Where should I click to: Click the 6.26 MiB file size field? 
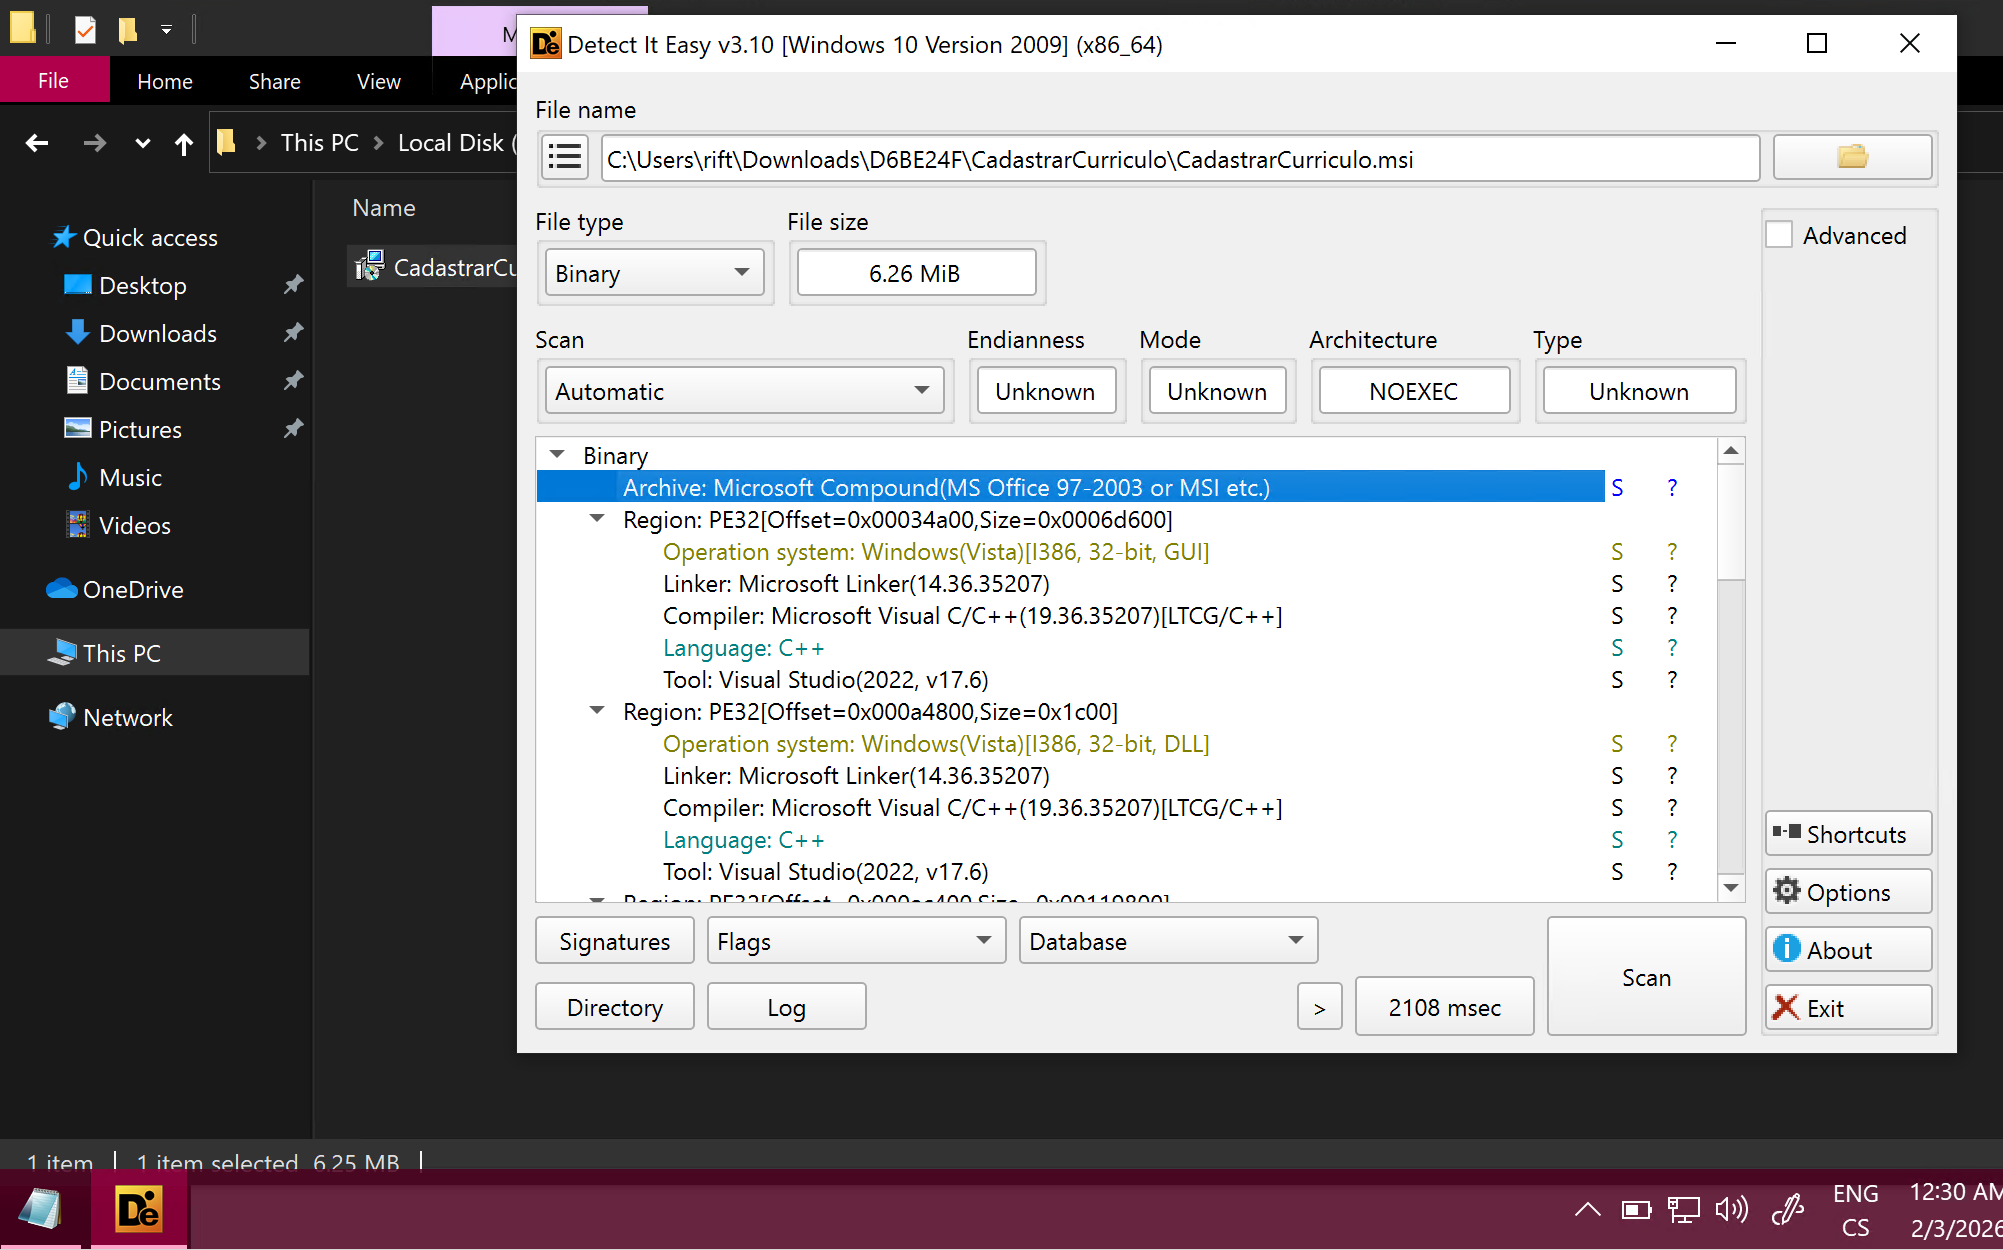[x=915, y=273]
